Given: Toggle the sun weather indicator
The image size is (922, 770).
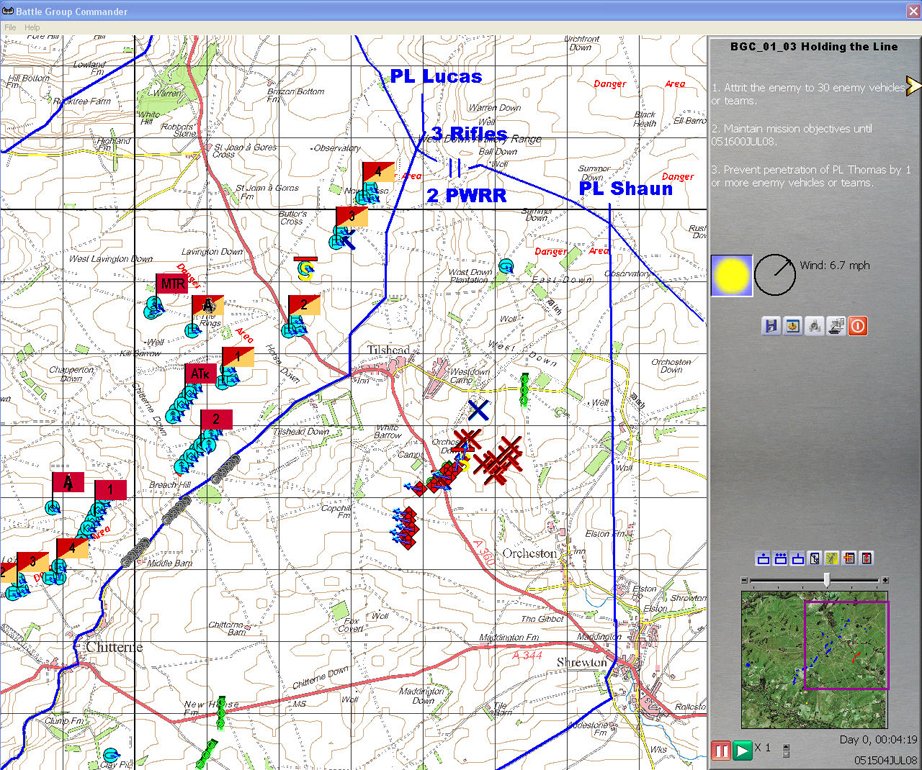Looking at the screenshot, I should 730,275.
